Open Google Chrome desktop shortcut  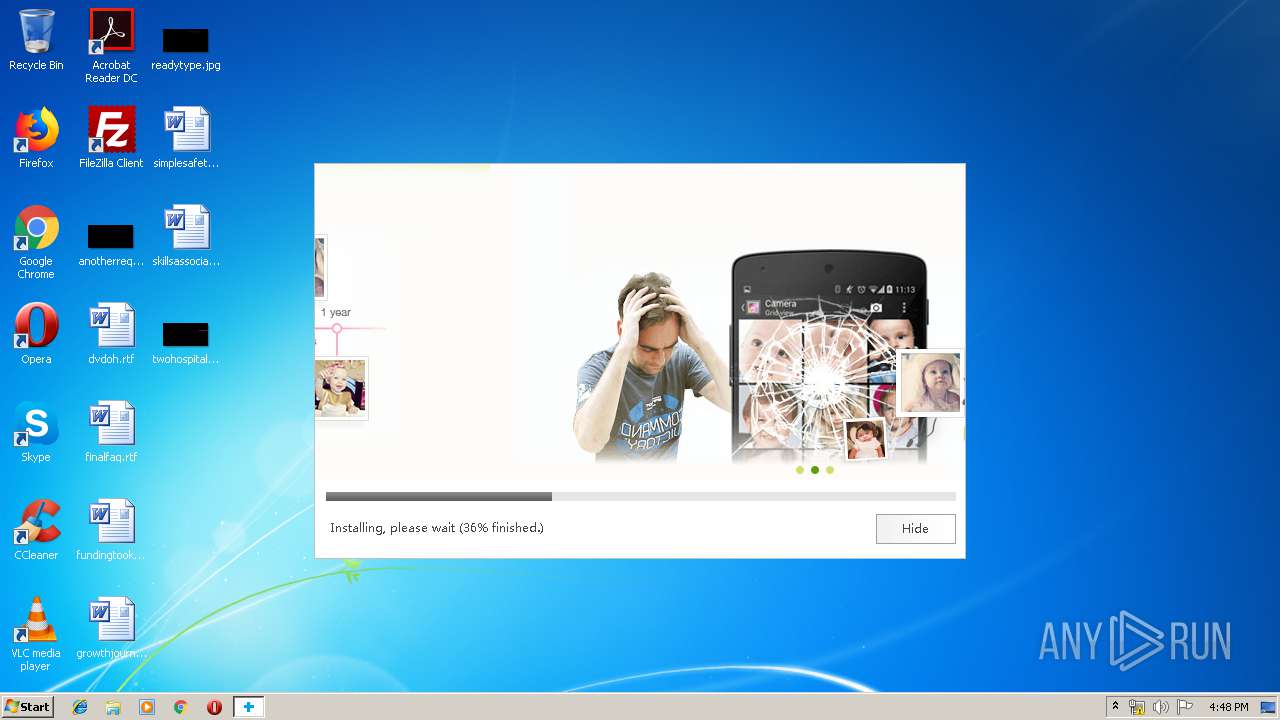(36, 242)
